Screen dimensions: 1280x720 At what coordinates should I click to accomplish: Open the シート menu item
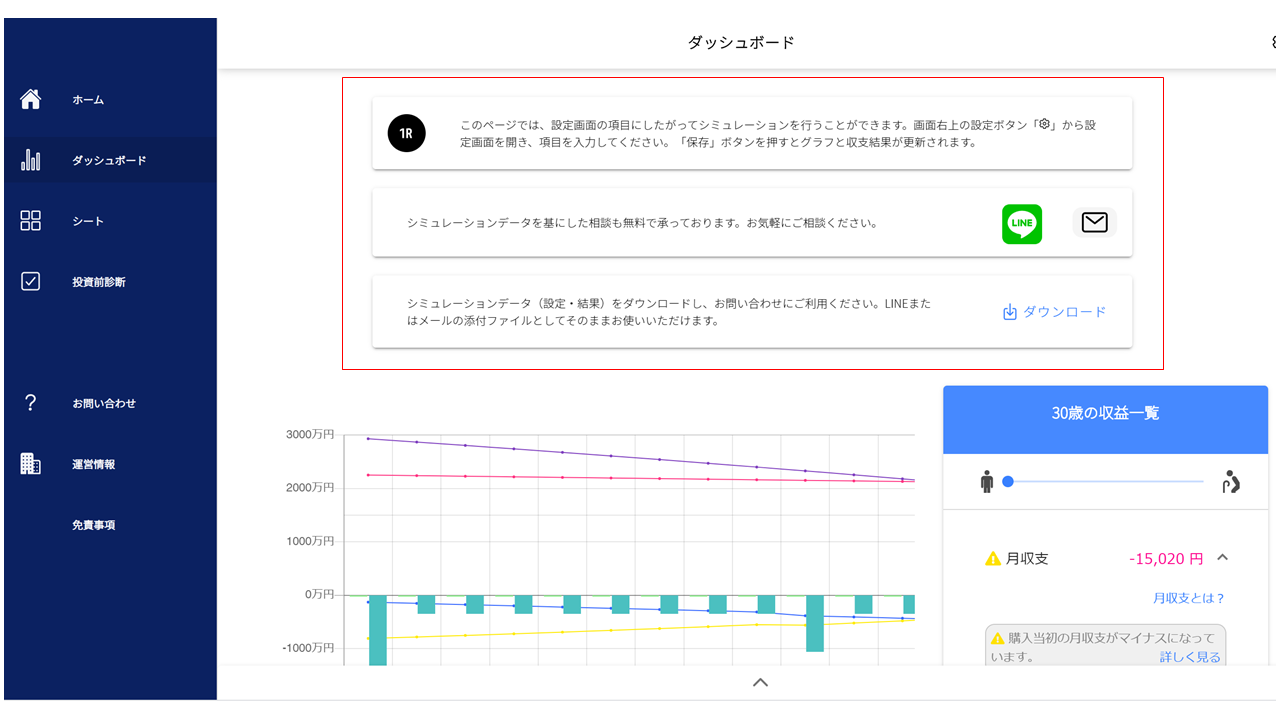click(x=88, y=221)
